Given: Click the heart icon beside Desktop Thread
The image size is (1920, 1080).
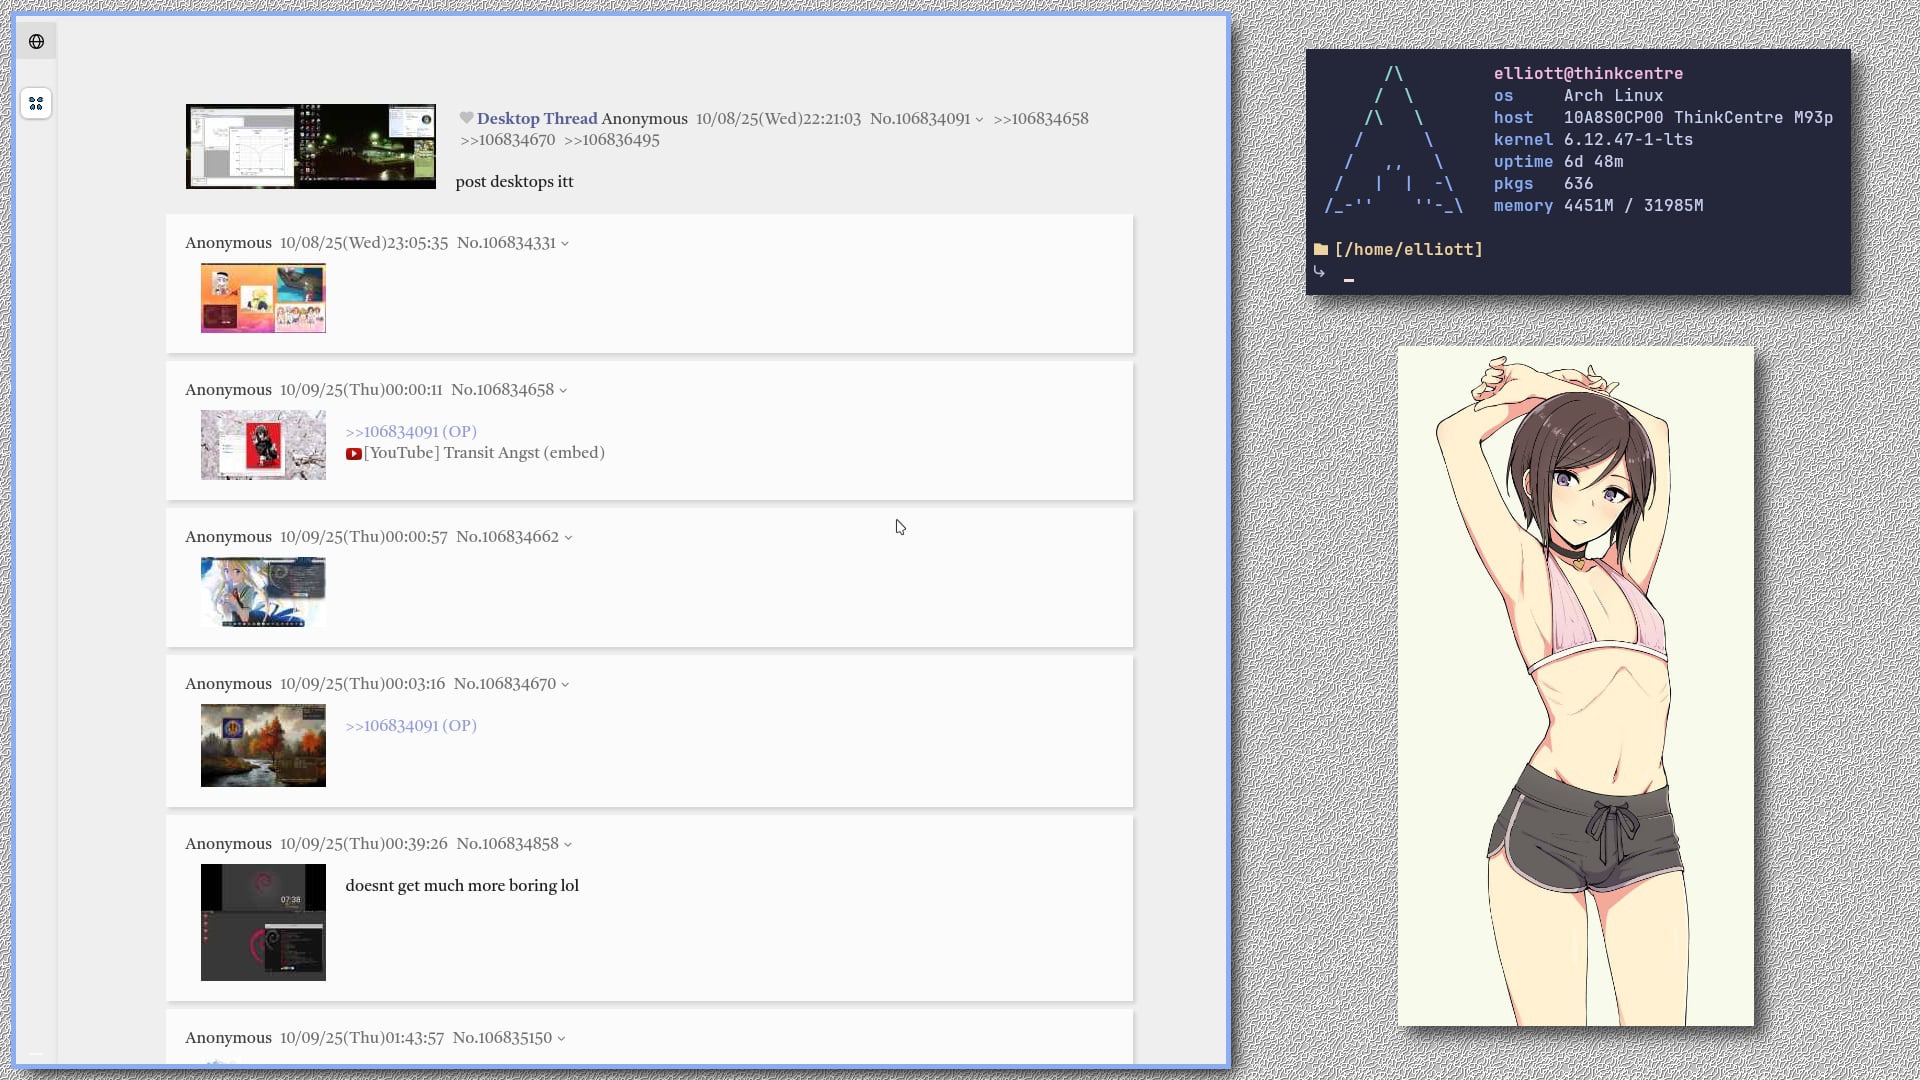Looking at the screenshot, I should tap(466, 118).
